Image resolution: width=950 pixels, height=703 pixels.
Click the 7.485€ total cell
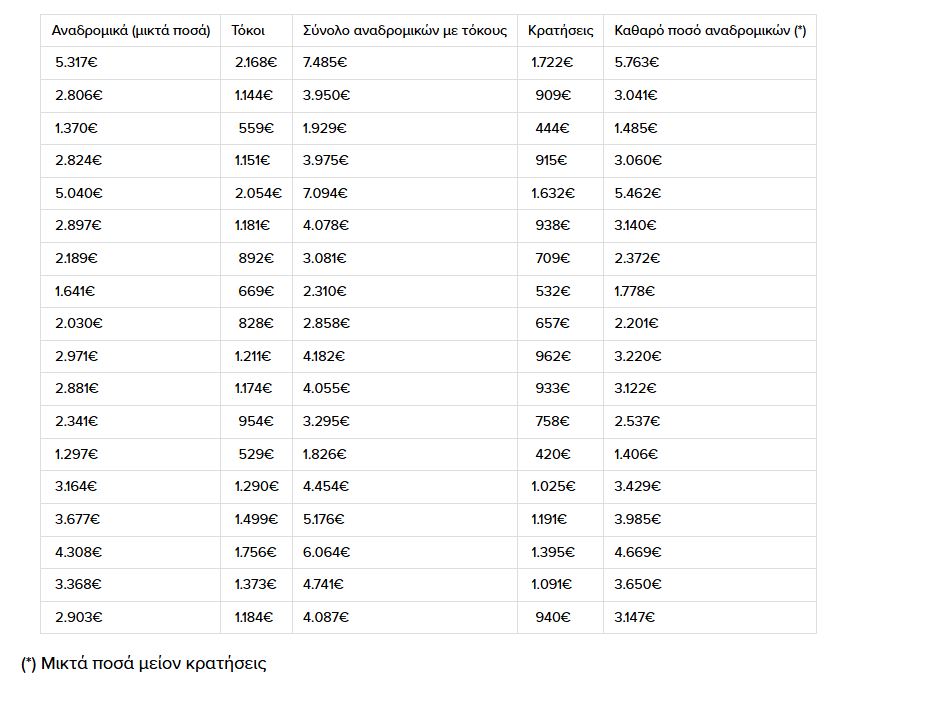[x=325, y=63]
